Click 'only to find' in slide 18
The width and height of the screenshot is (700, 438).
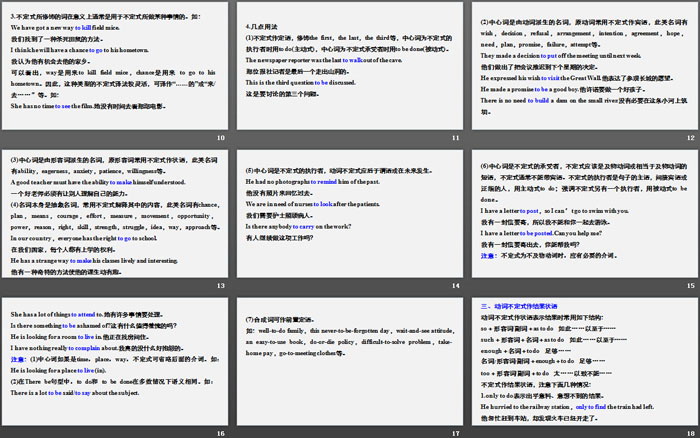coord(591,407)
